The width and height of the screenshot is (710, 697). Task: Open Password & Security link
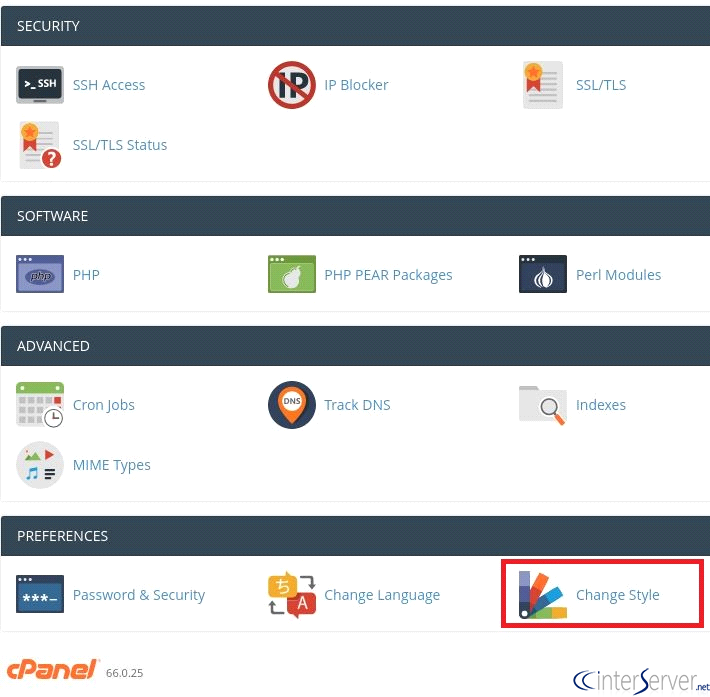click(139, 595)
